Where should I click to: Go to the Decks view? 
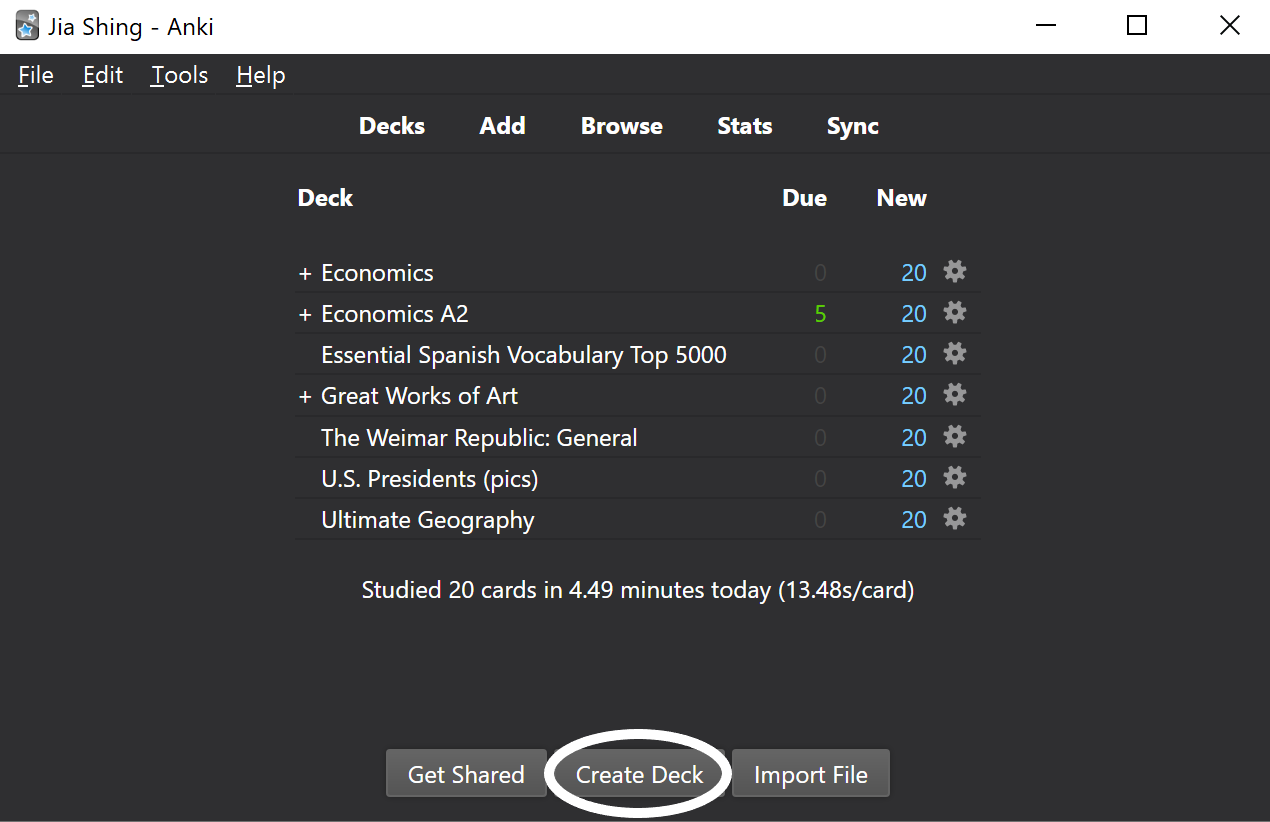pyautogui.click(x=392, y=126)
